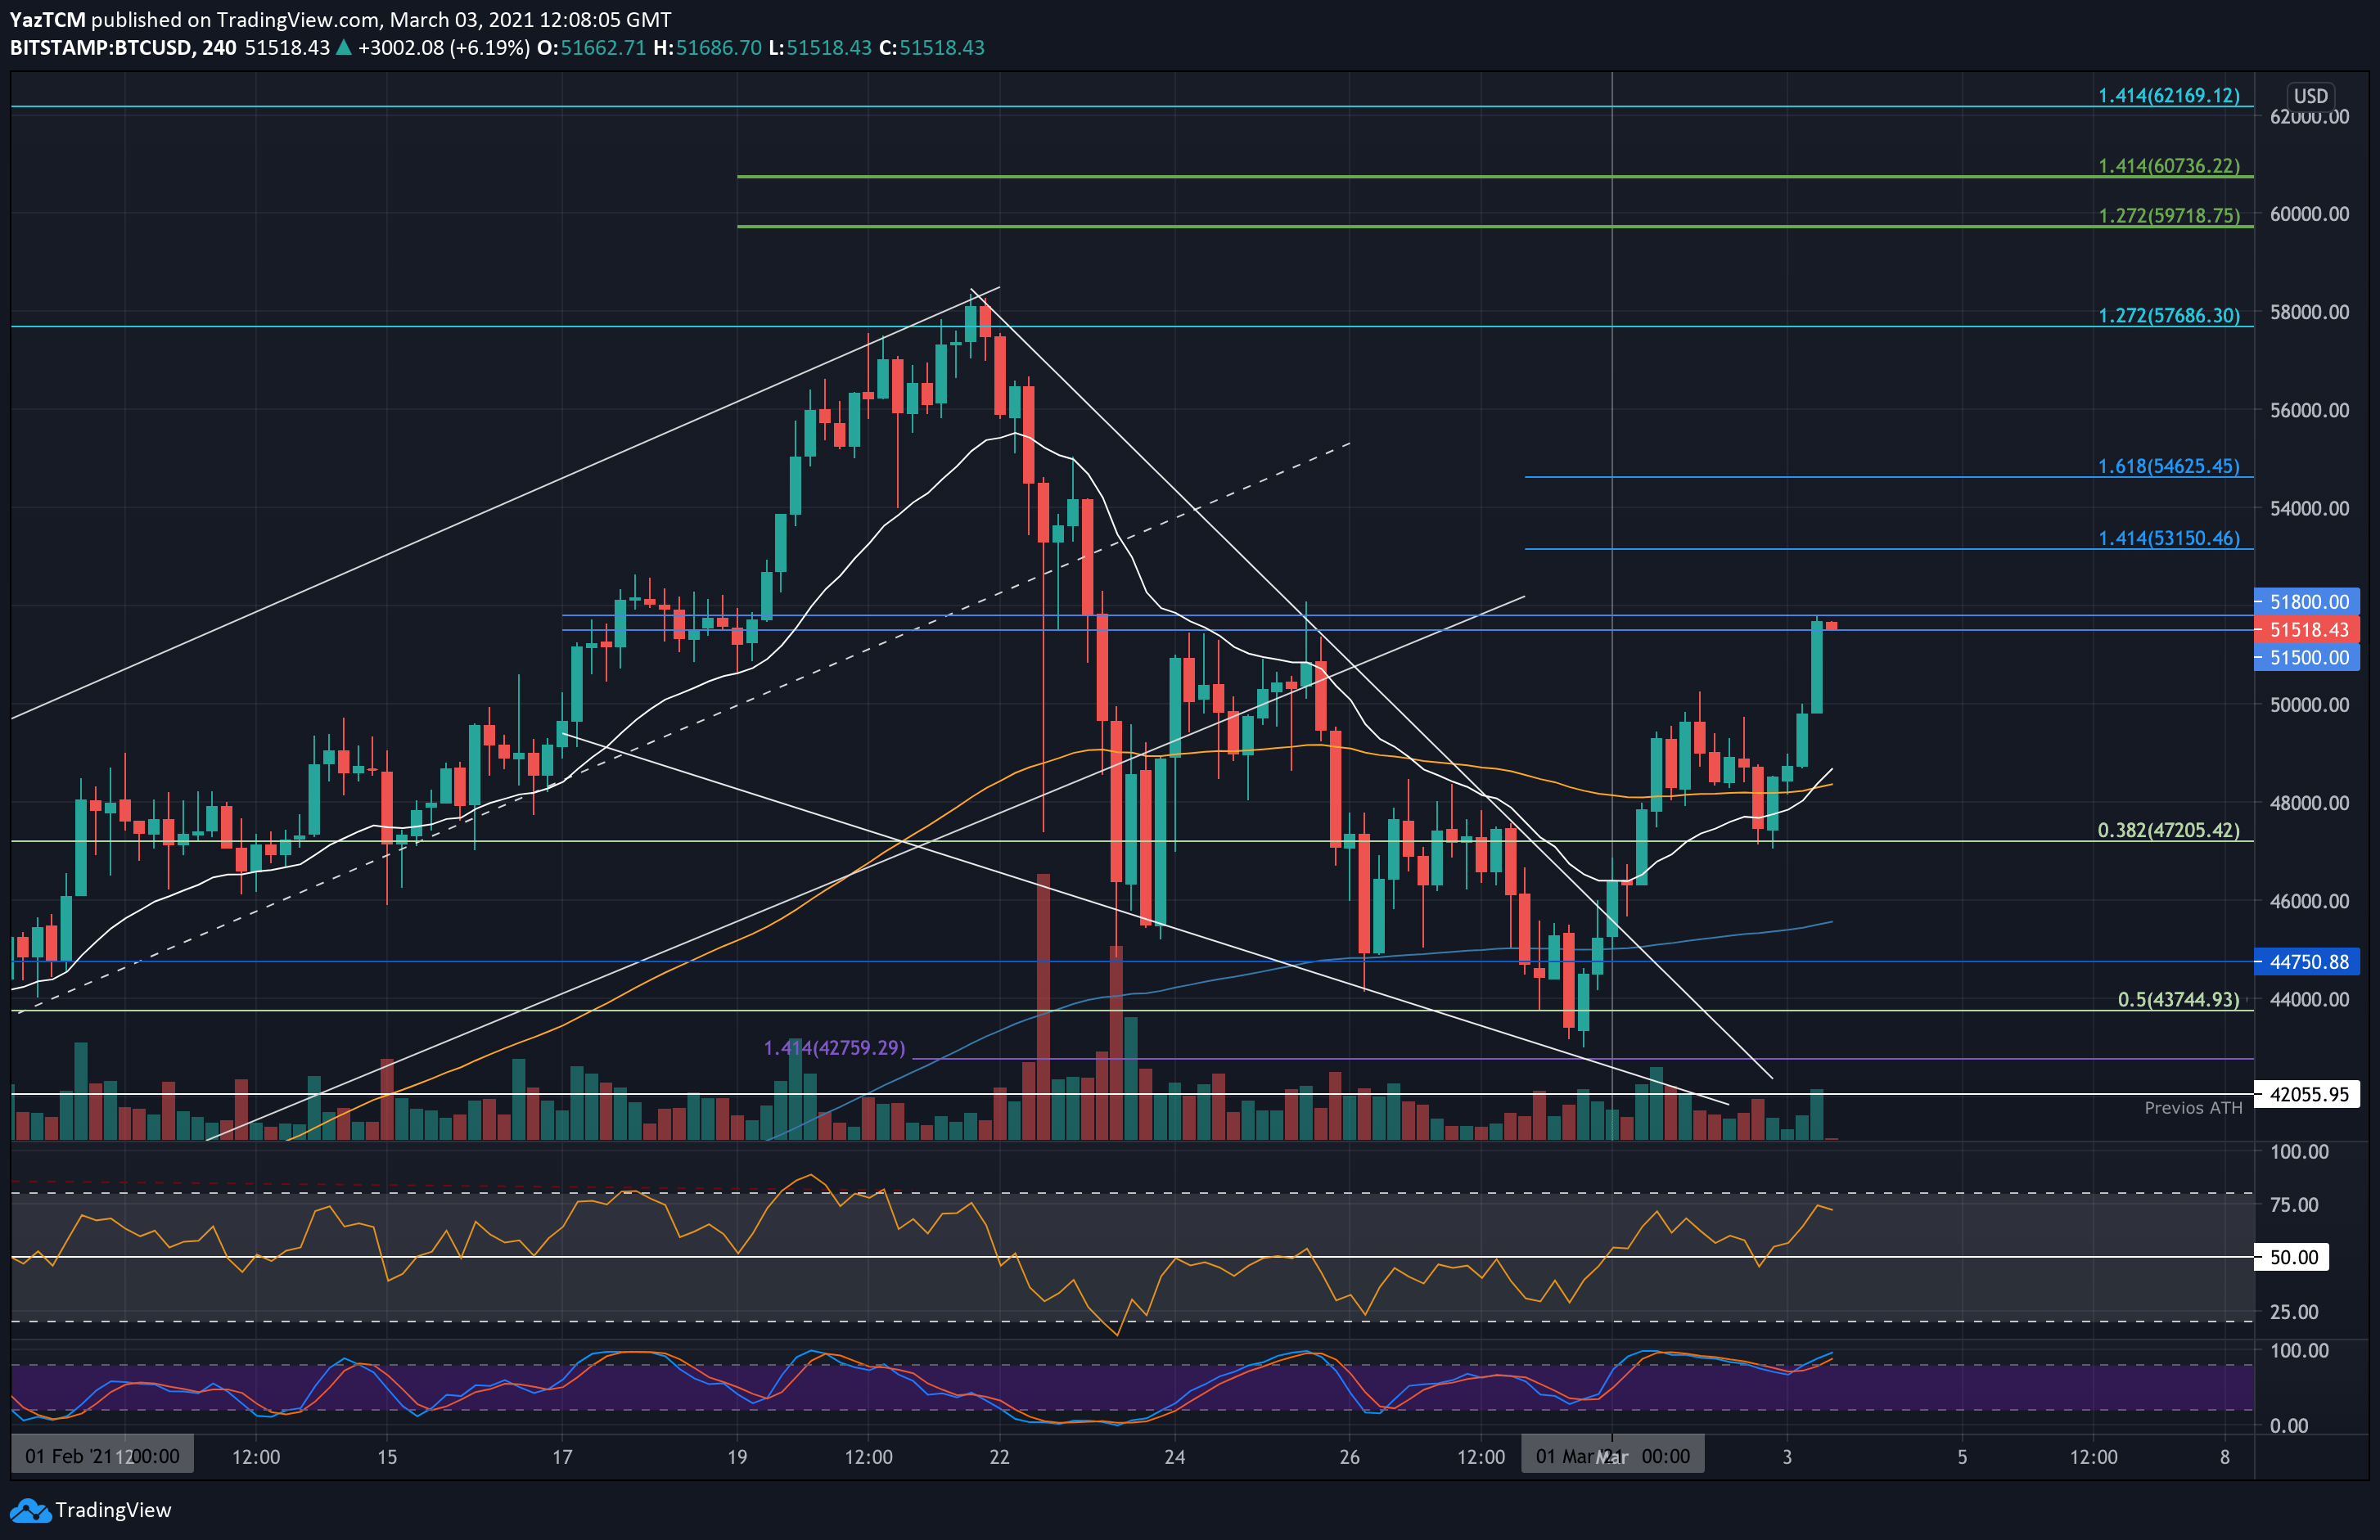Click the 1.272(59718.75) Fibonacci label
This screenshot has width=2380, height=1540.
coord(2168,215)
